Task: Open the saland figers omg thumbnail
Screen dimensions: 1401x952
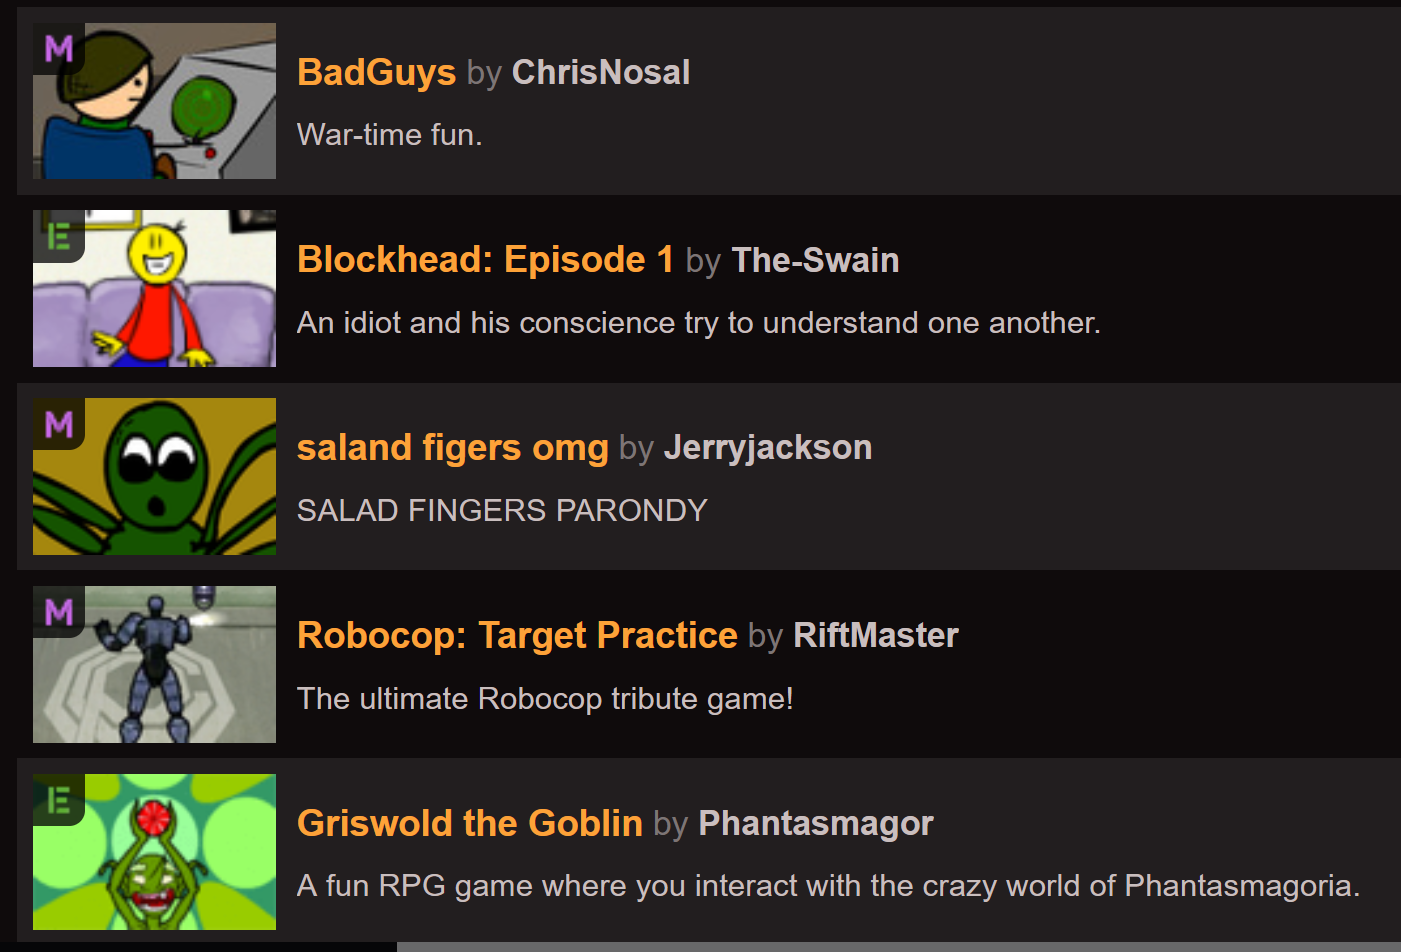Action: tap(154, 476)
